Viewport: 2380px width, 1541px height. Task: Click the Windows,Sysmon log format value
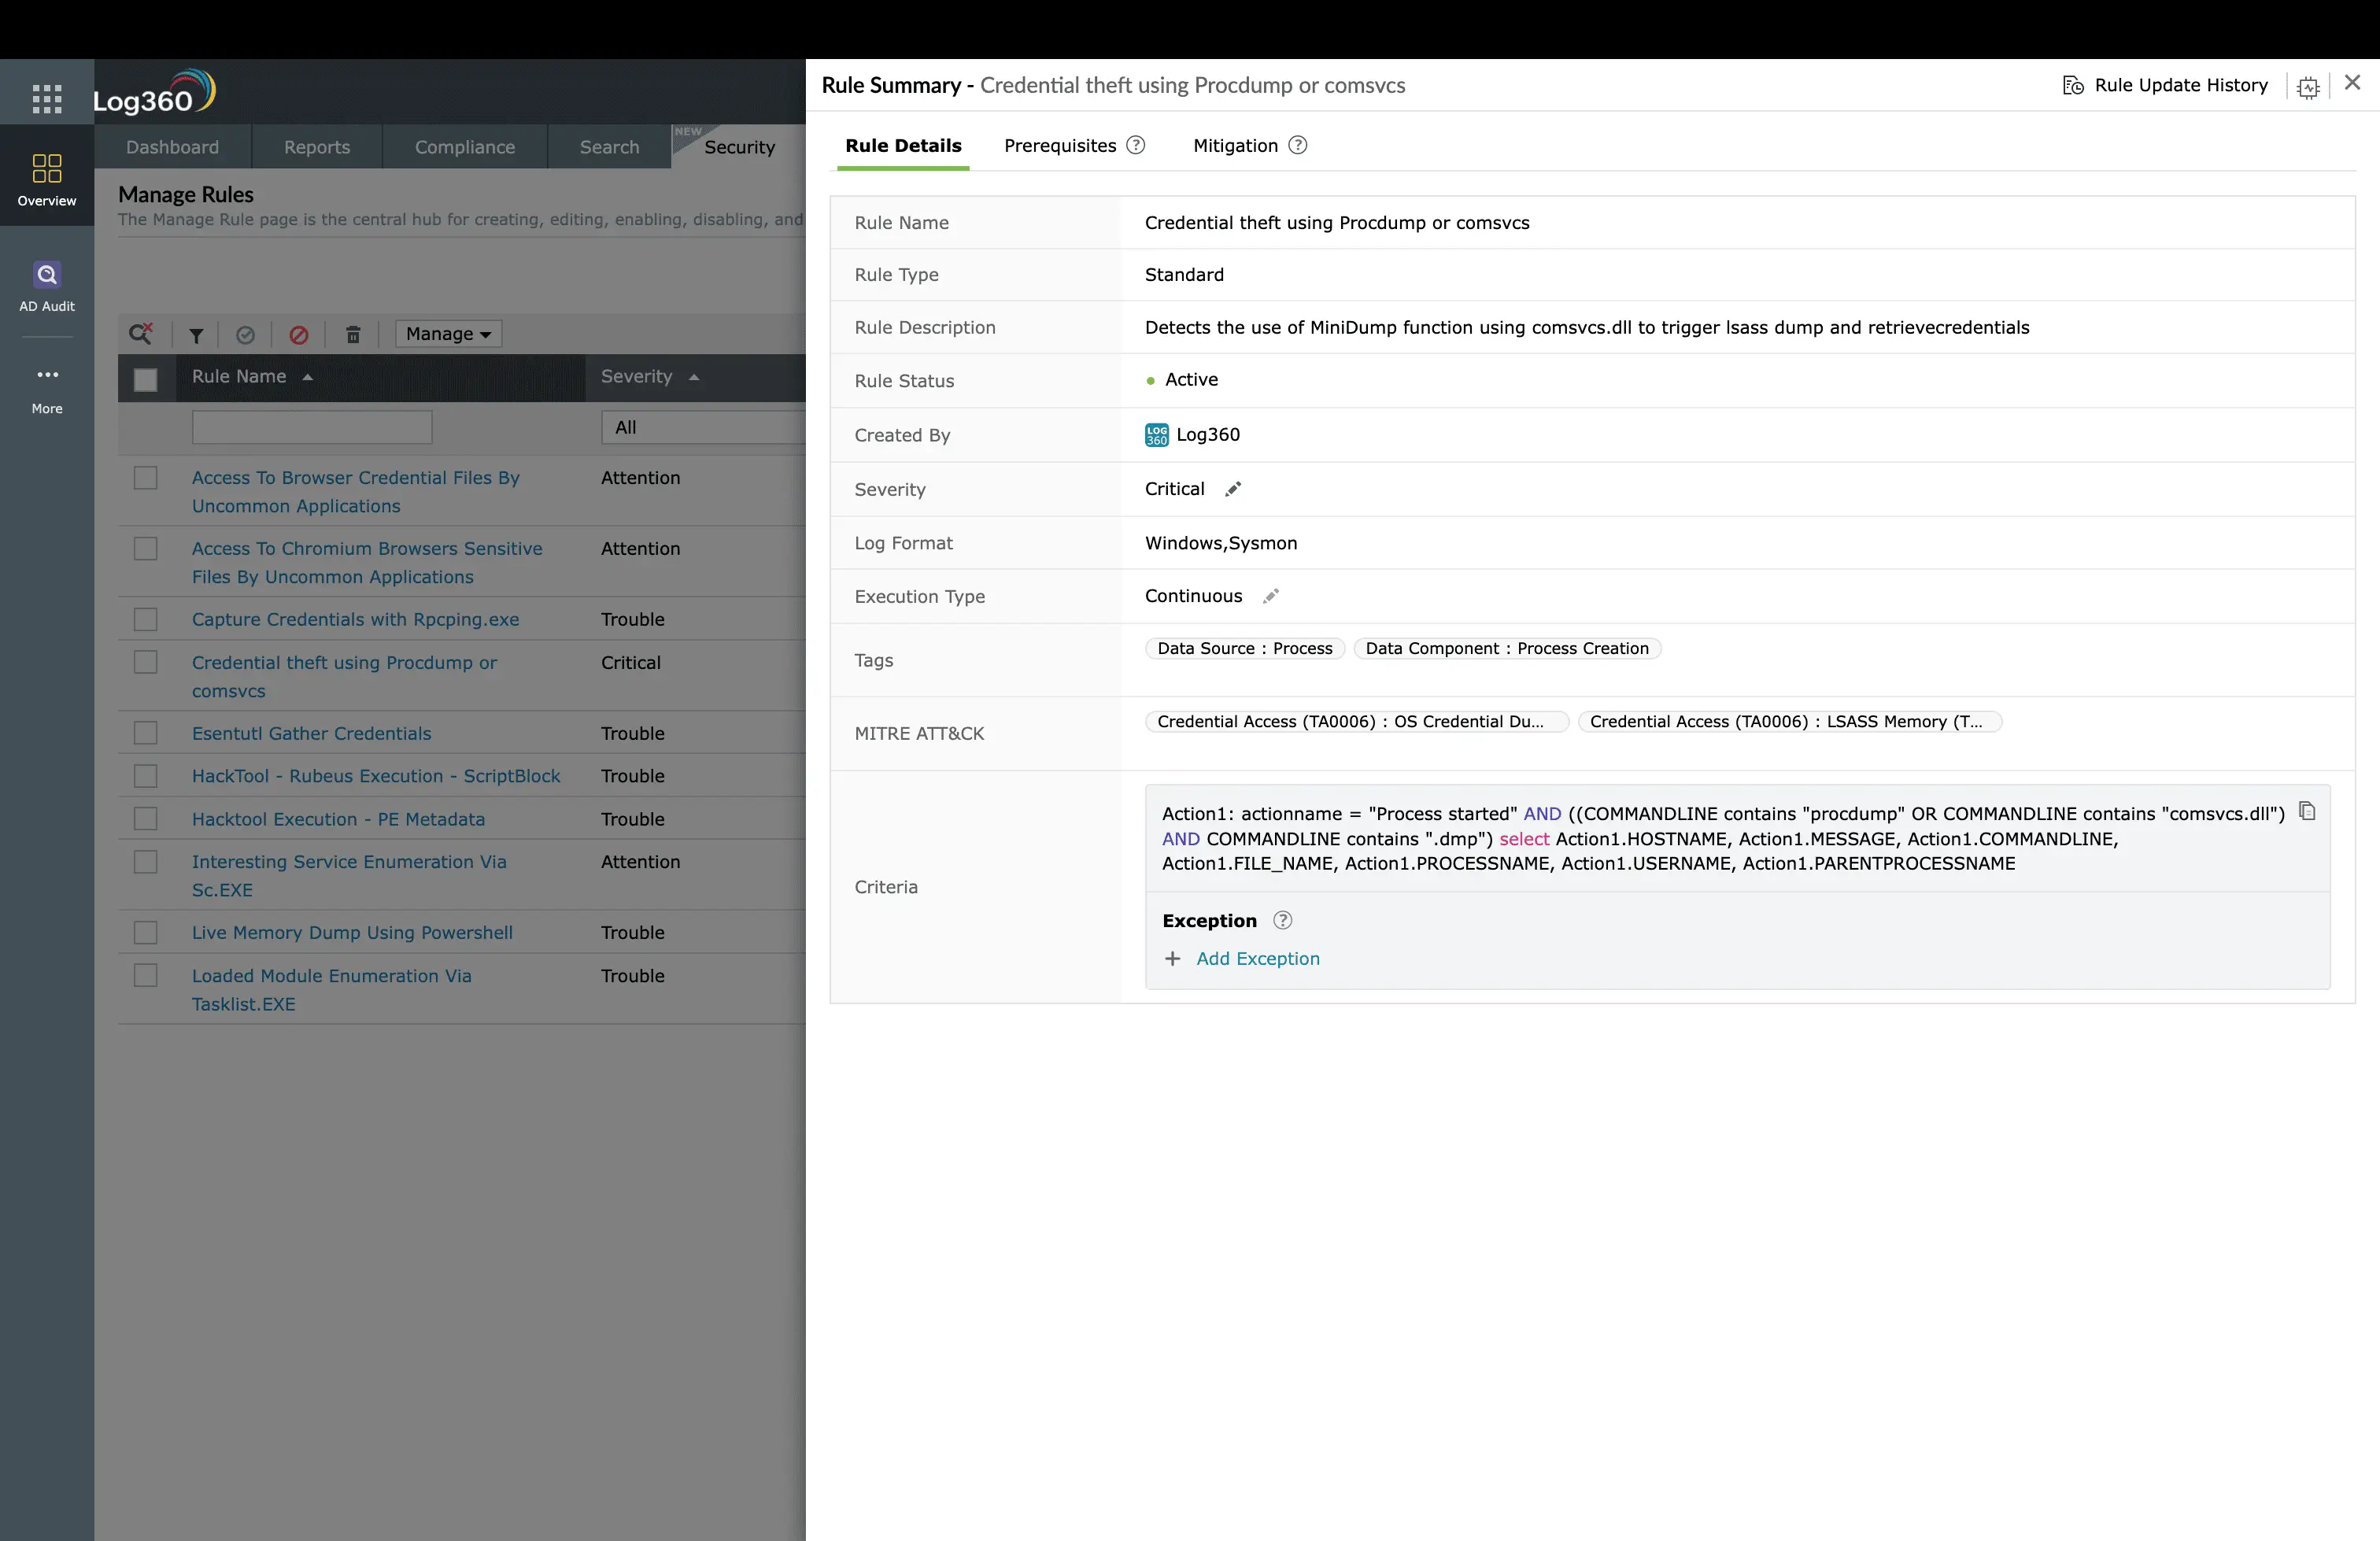[x=1221, y=543]
